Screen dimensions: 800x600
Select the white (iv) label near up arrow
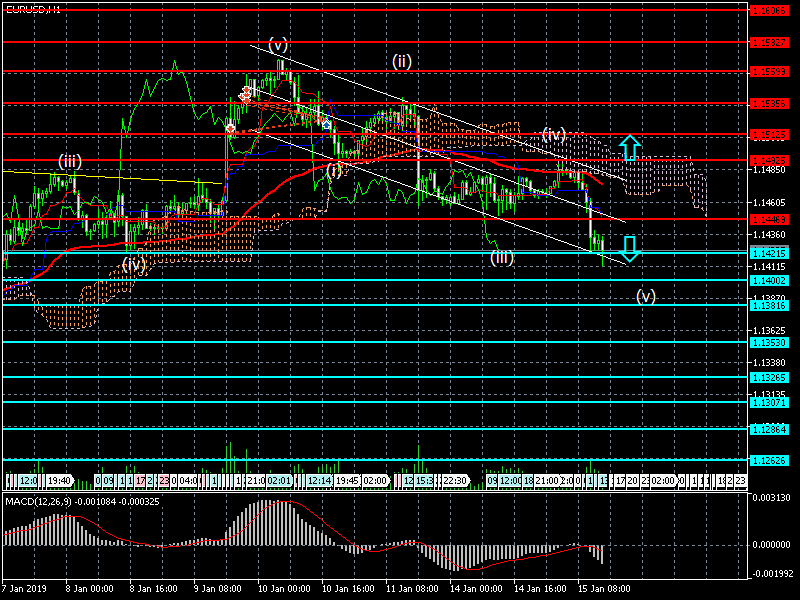click(x=554, y=134)
